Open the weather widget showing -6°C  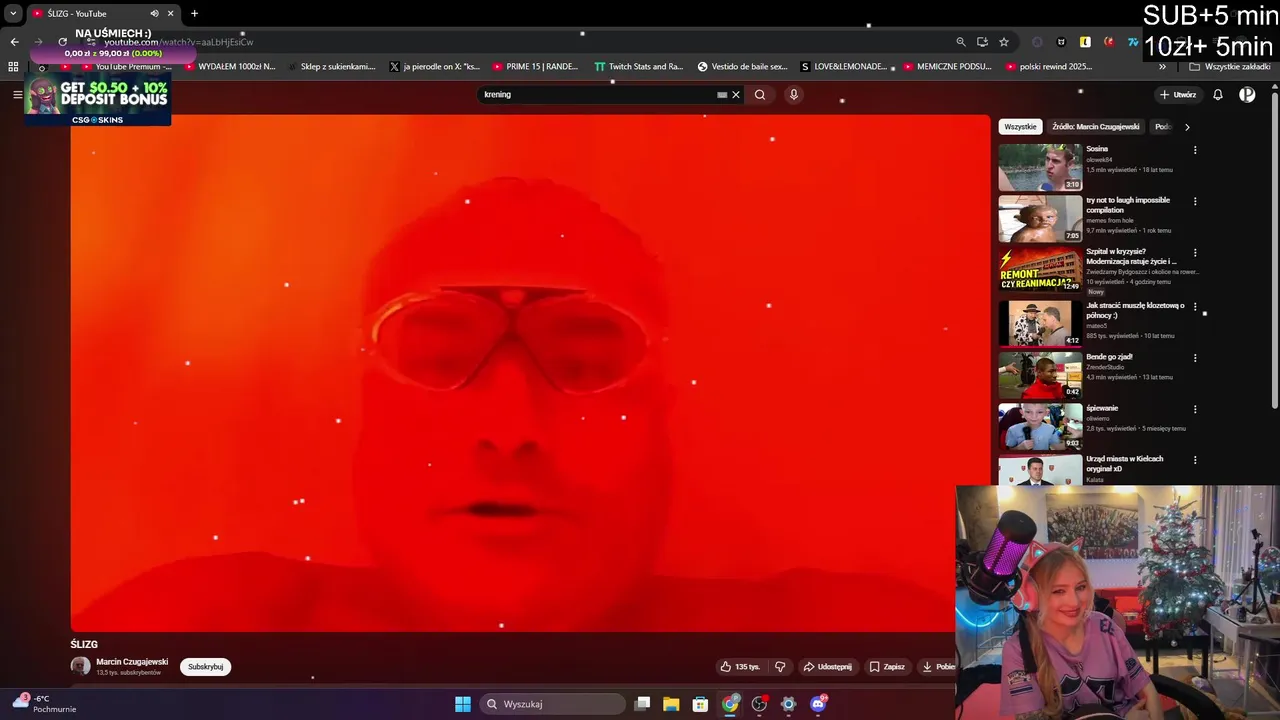click(x=42, y=704)
